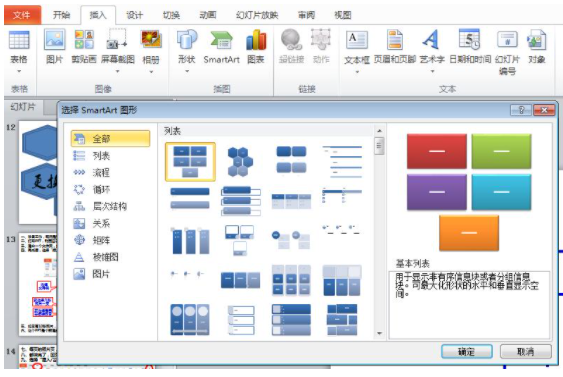The image size is (563, 377).
Task: Click the 艺术字 WordArt icon
Action: tap(432, 39)
